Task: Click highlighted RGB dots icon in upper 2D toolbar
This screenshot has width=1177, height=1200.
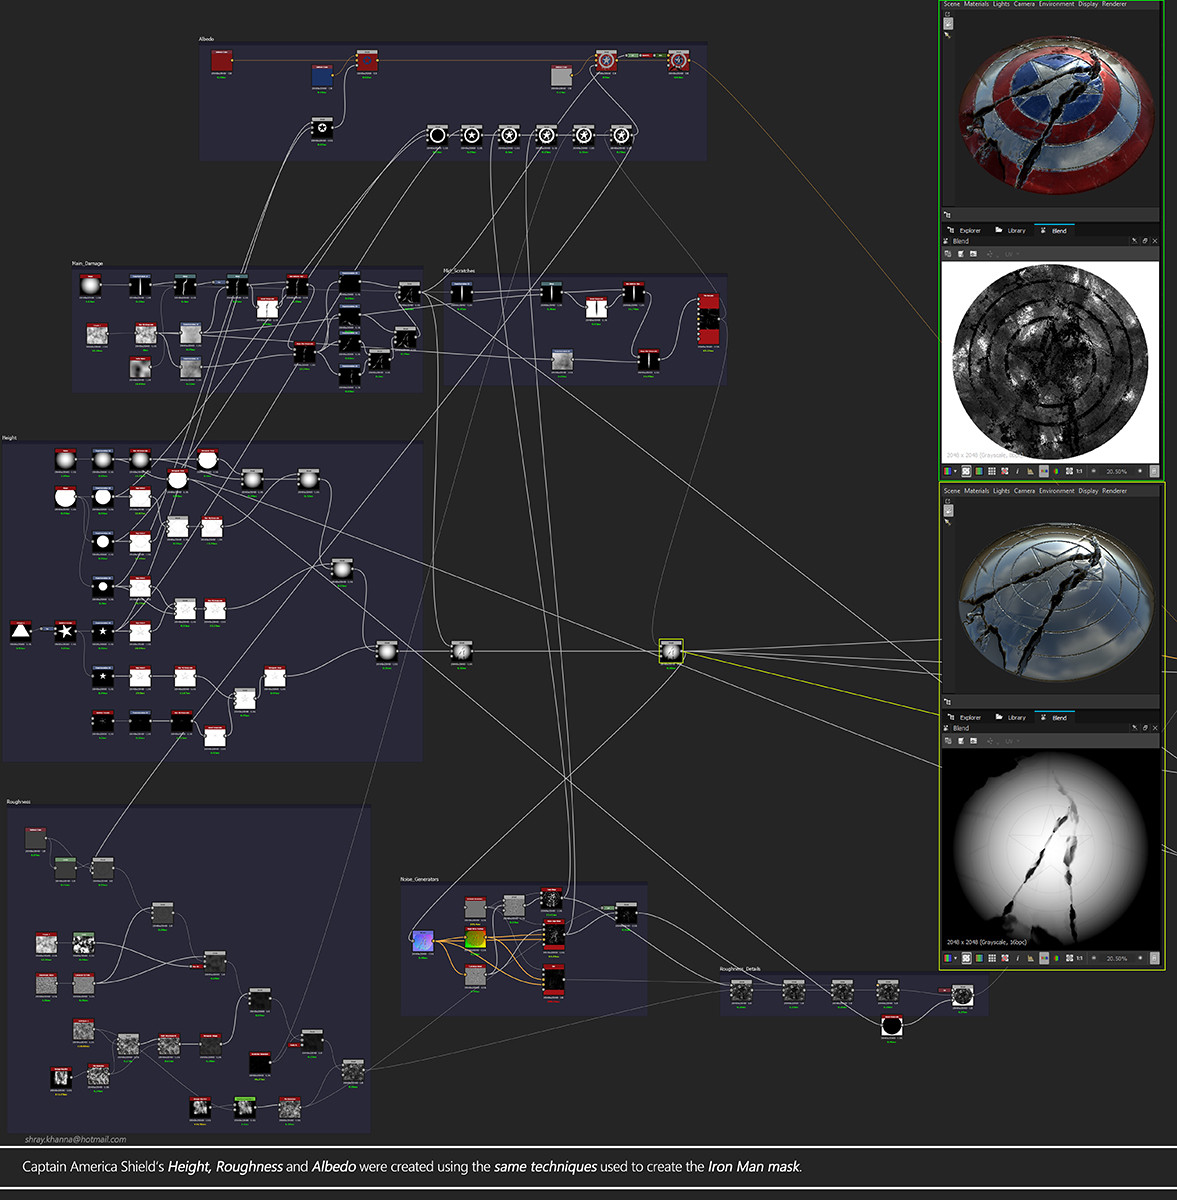Action: [1044, 471]
